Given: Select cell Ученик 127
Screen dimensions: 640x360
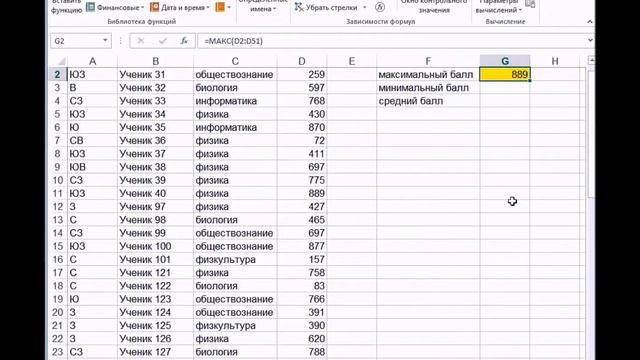Looking at the screenshot, I should (x=156, y=352).
